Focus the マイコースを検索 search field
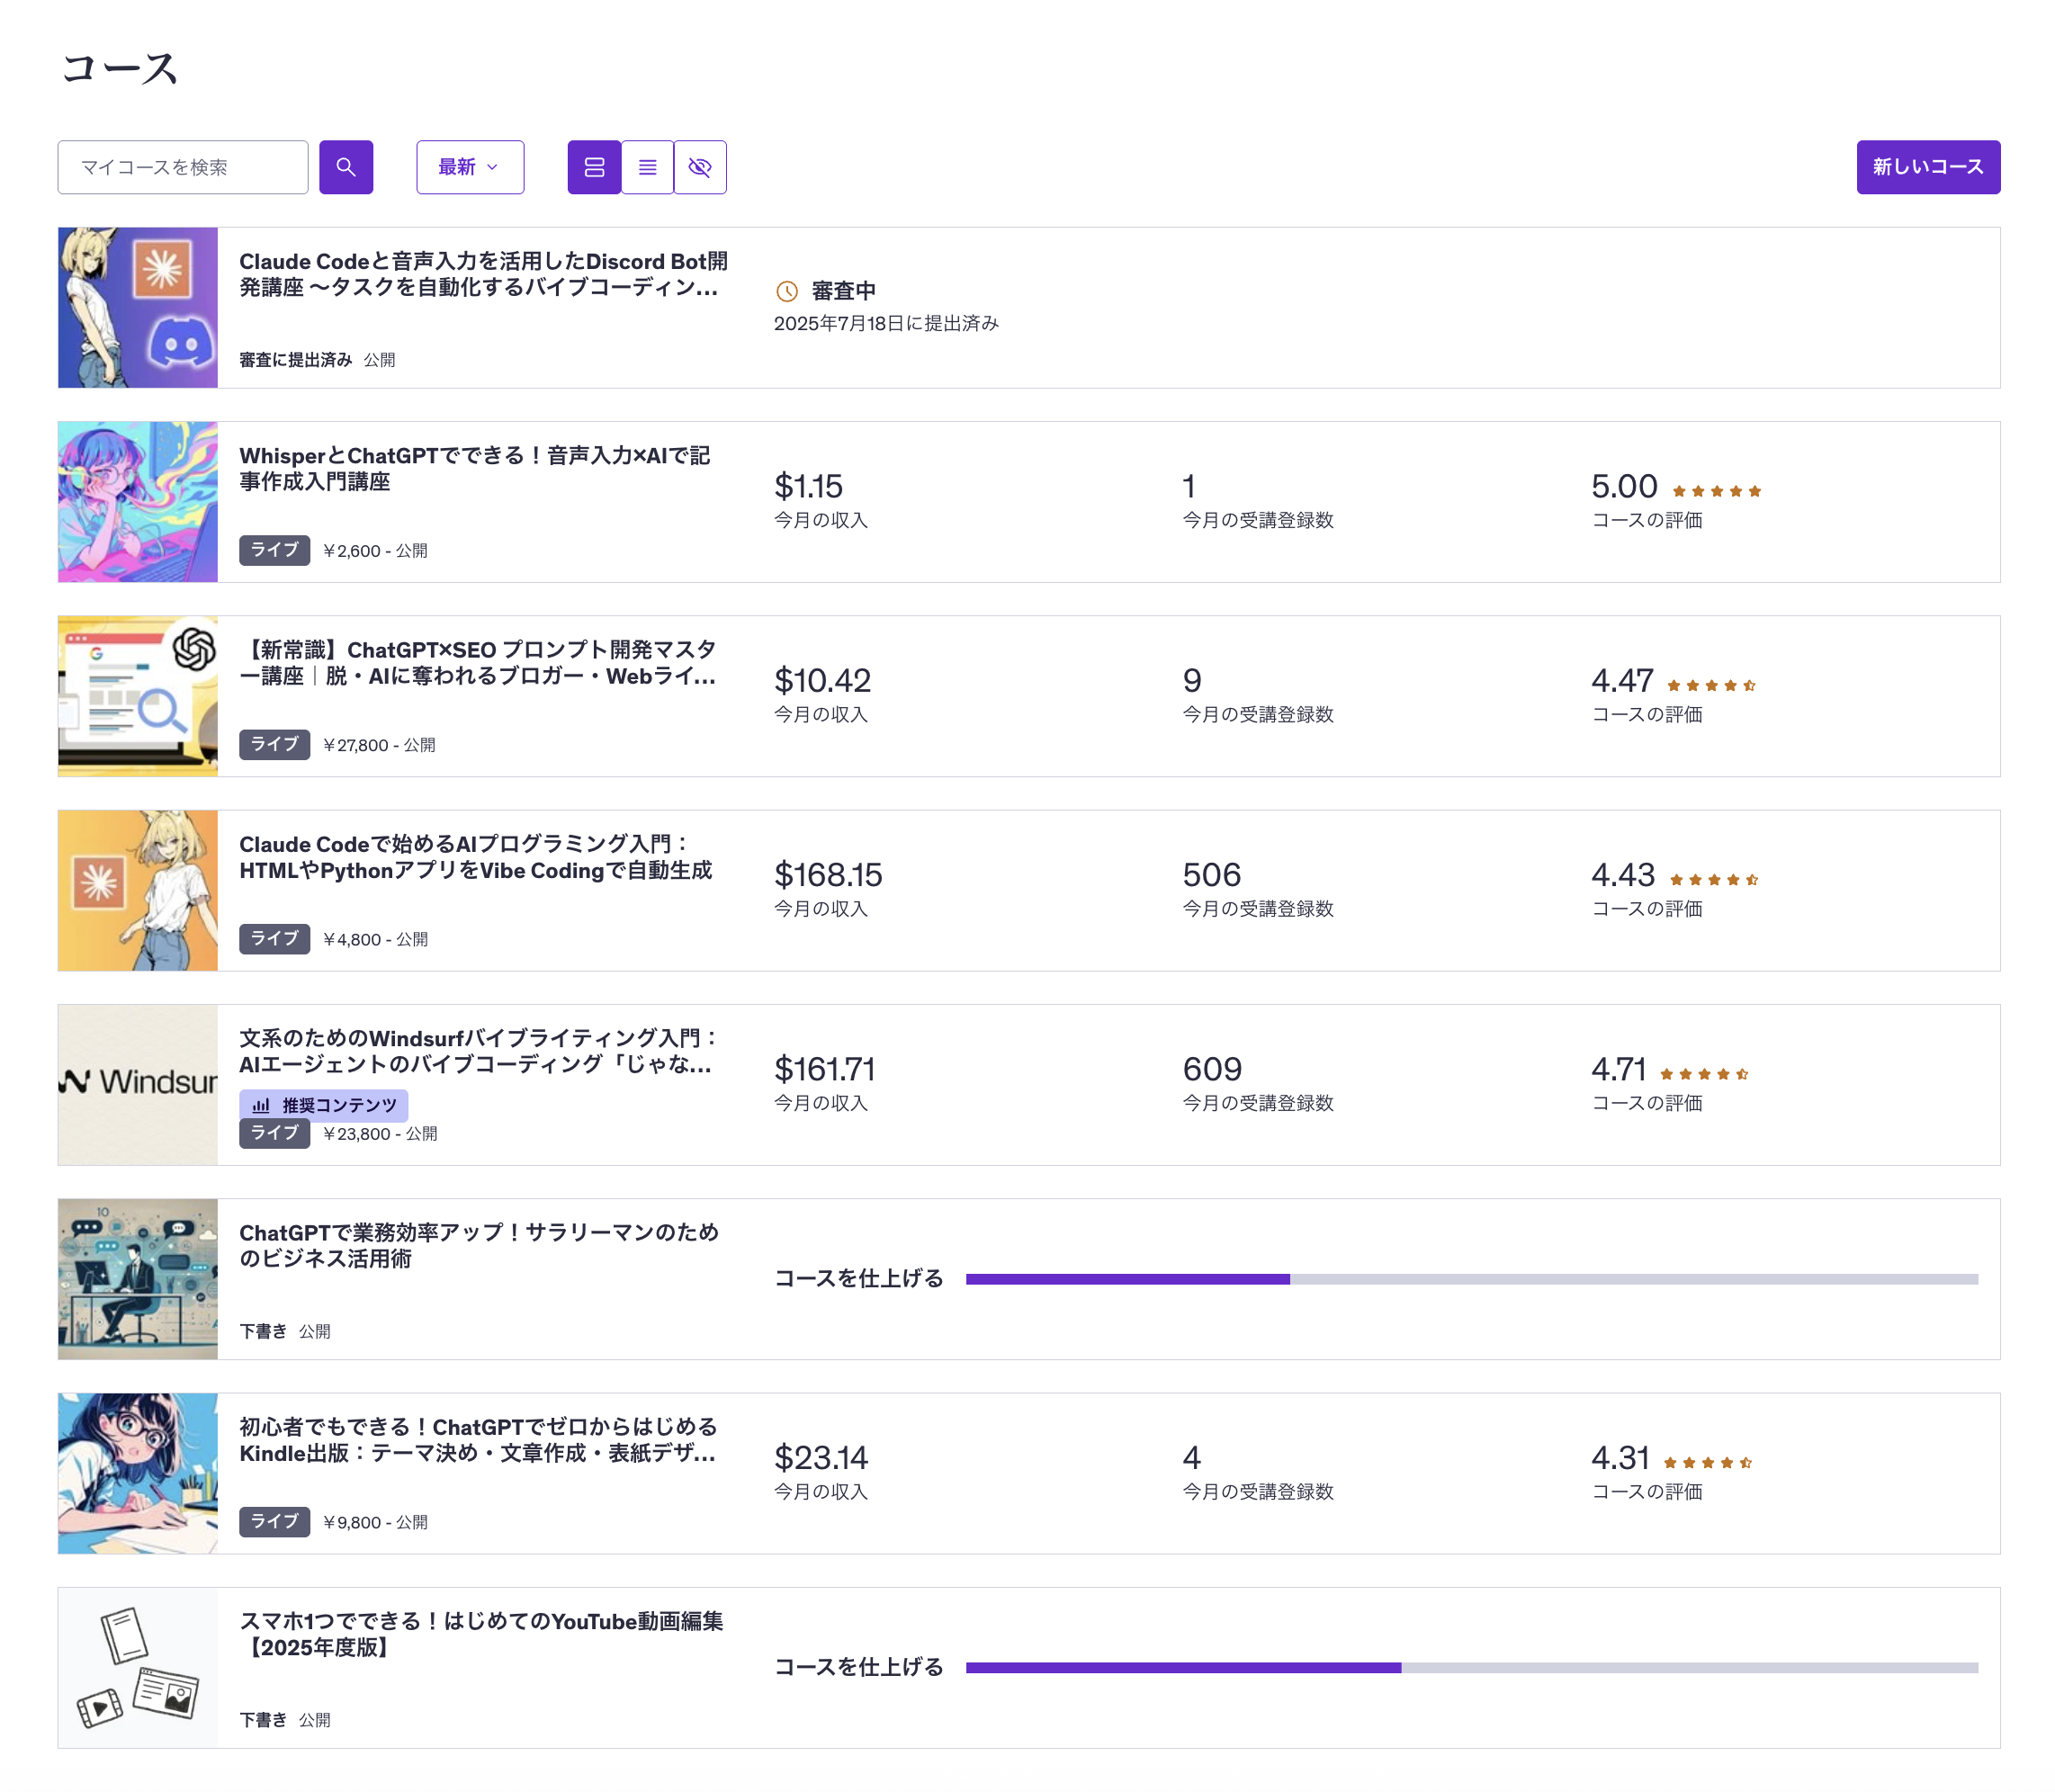 [183, 167]
